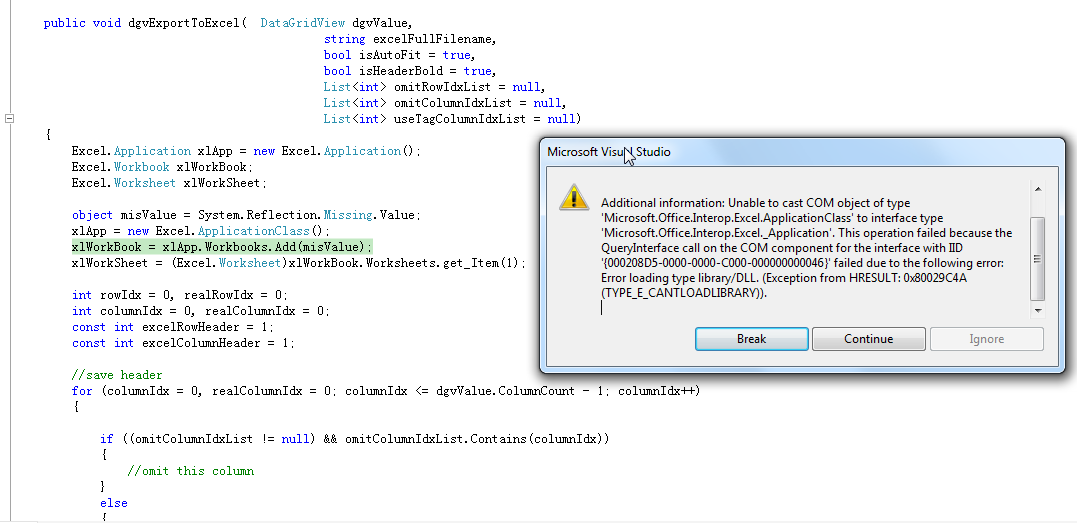Click the 'else' keyword

point(113,503)
